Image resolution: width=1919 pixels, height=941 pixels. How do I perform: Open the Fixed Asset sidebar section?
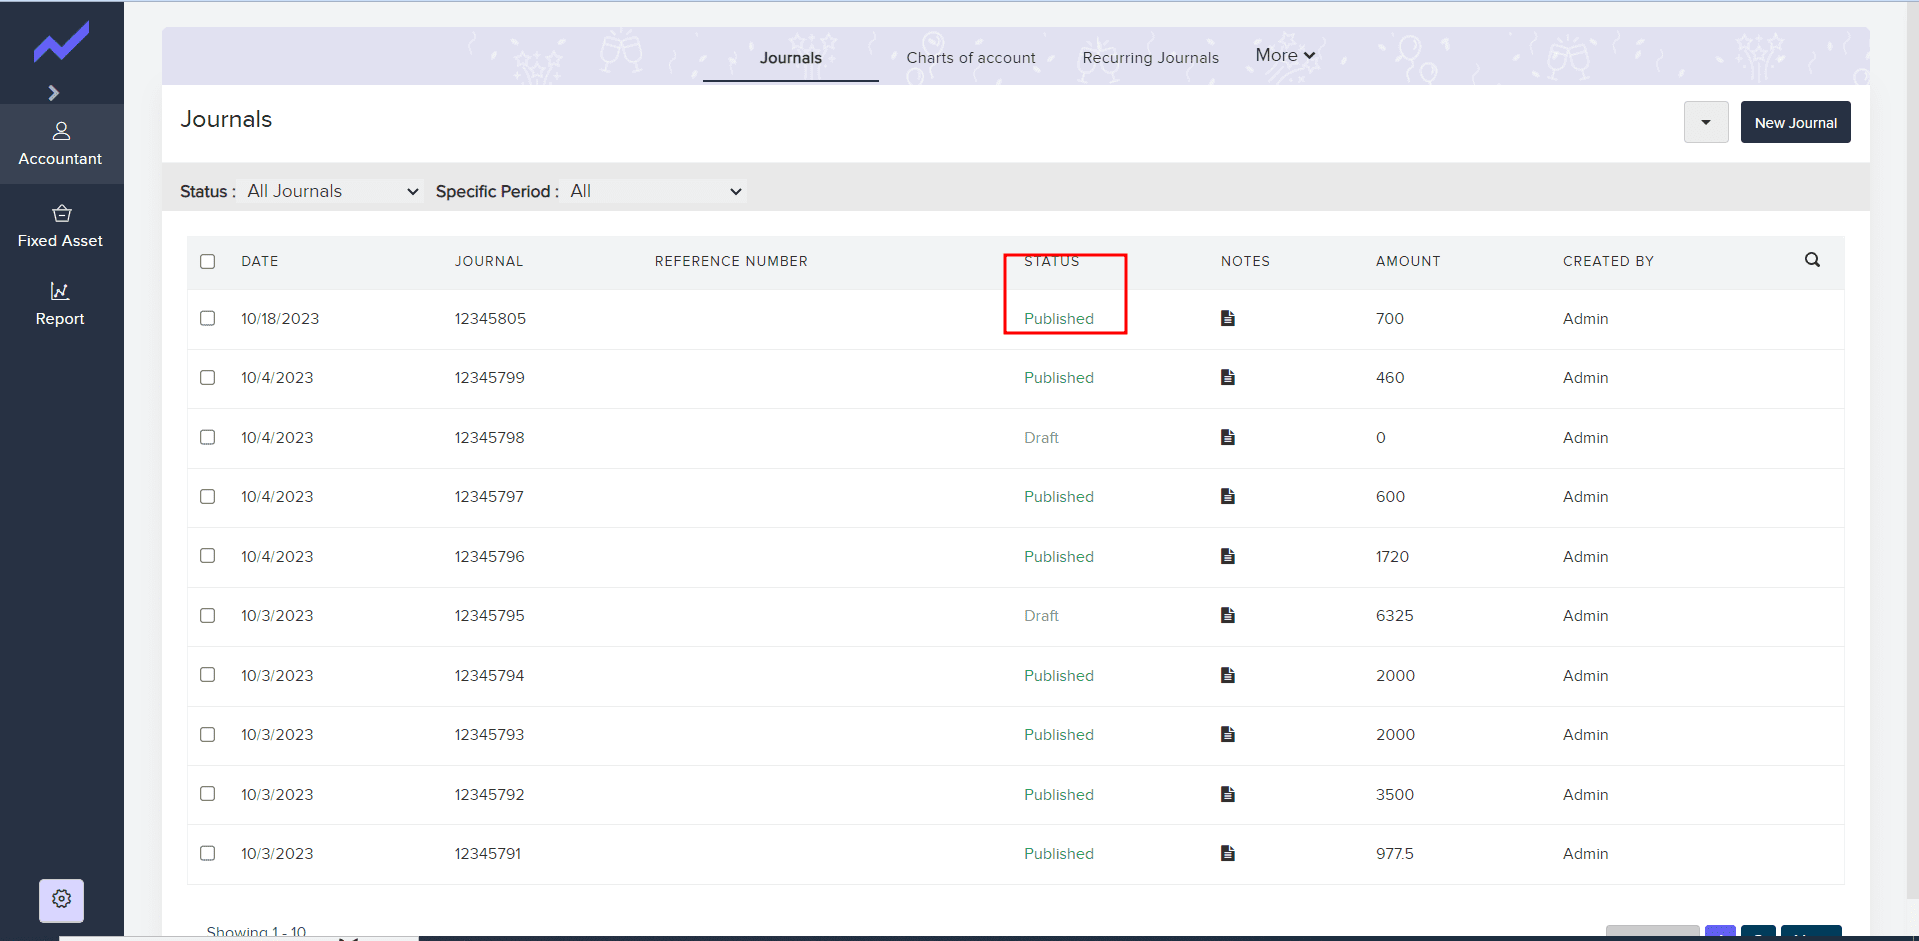(x=60, y=226)
